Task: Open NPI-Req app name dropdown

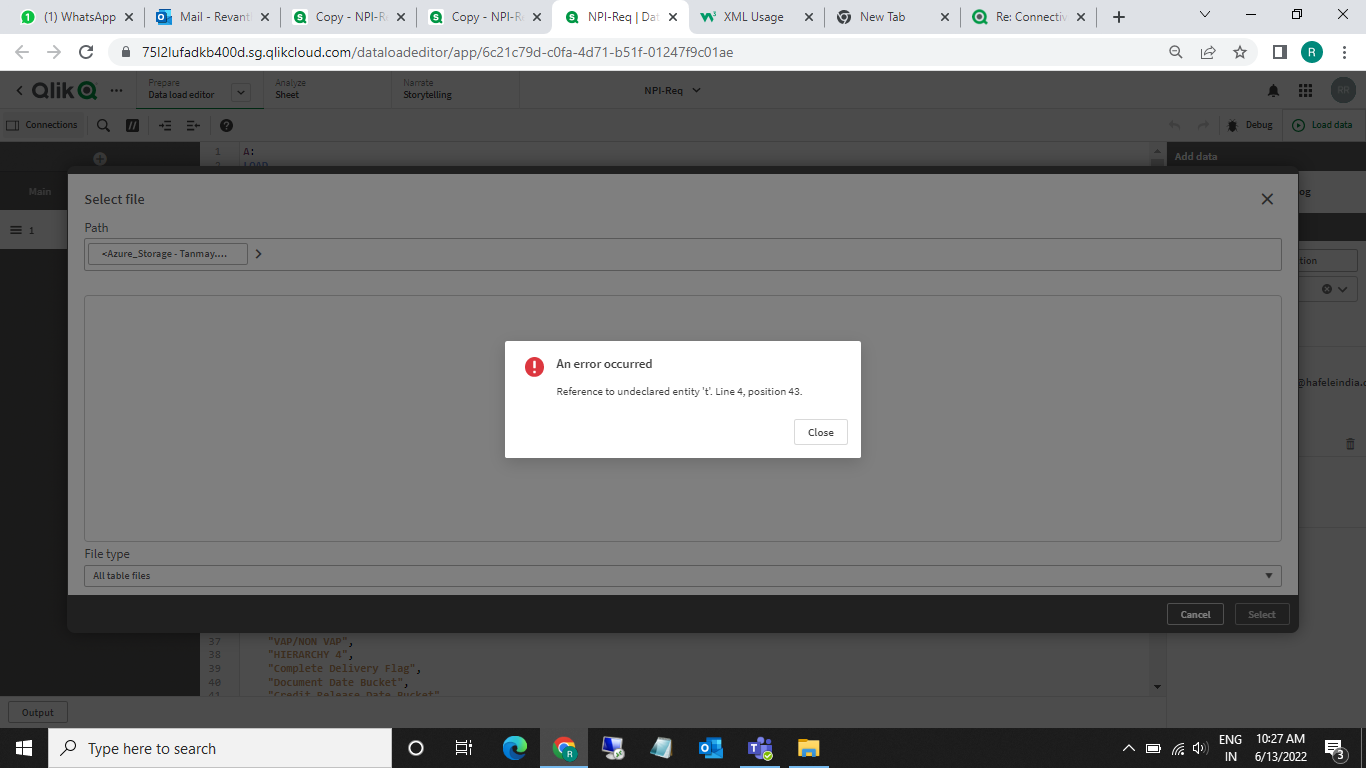Action: [673, 90]
